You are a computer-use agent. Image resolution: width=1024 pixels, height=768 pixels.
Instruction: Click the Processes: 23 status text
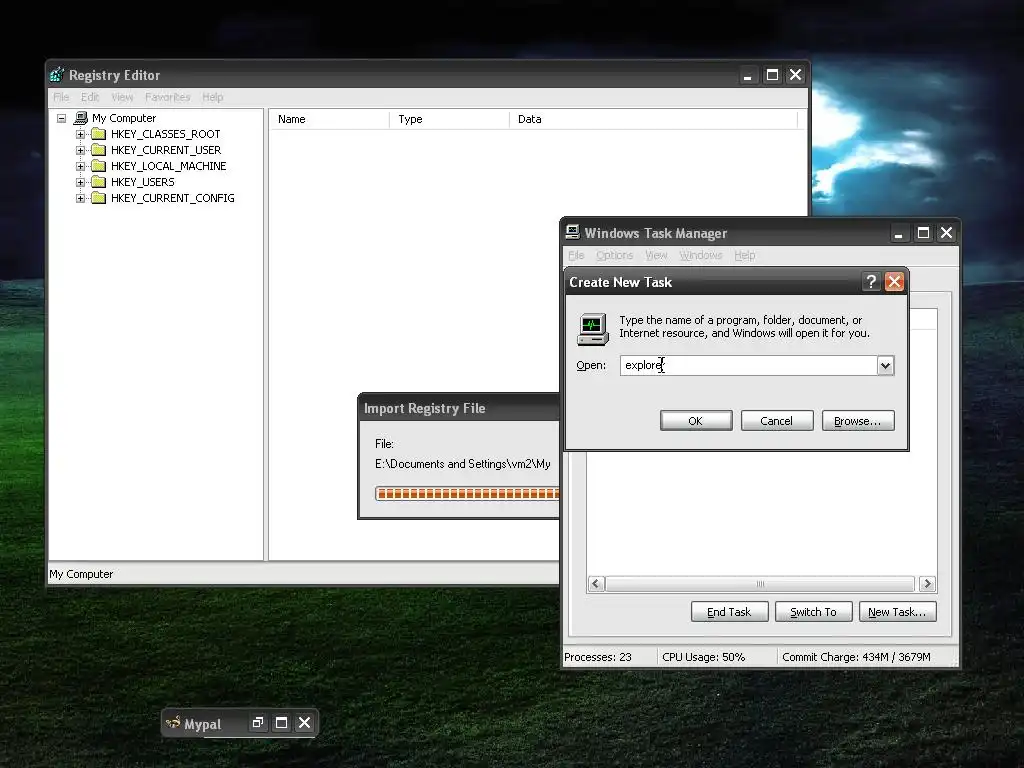[x=598, y=657]
